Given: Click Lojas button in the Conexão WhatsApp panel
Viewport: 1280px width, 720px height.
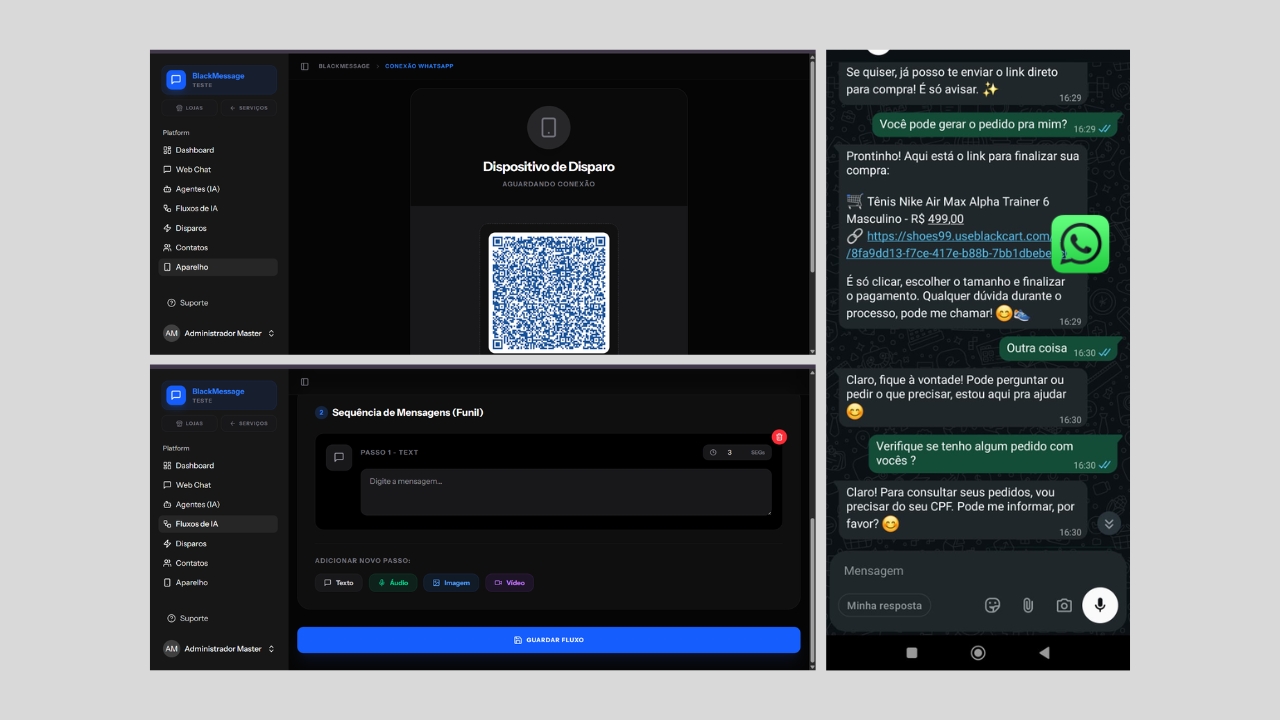Looking at the screenshot, I should (x=190, y=107).
